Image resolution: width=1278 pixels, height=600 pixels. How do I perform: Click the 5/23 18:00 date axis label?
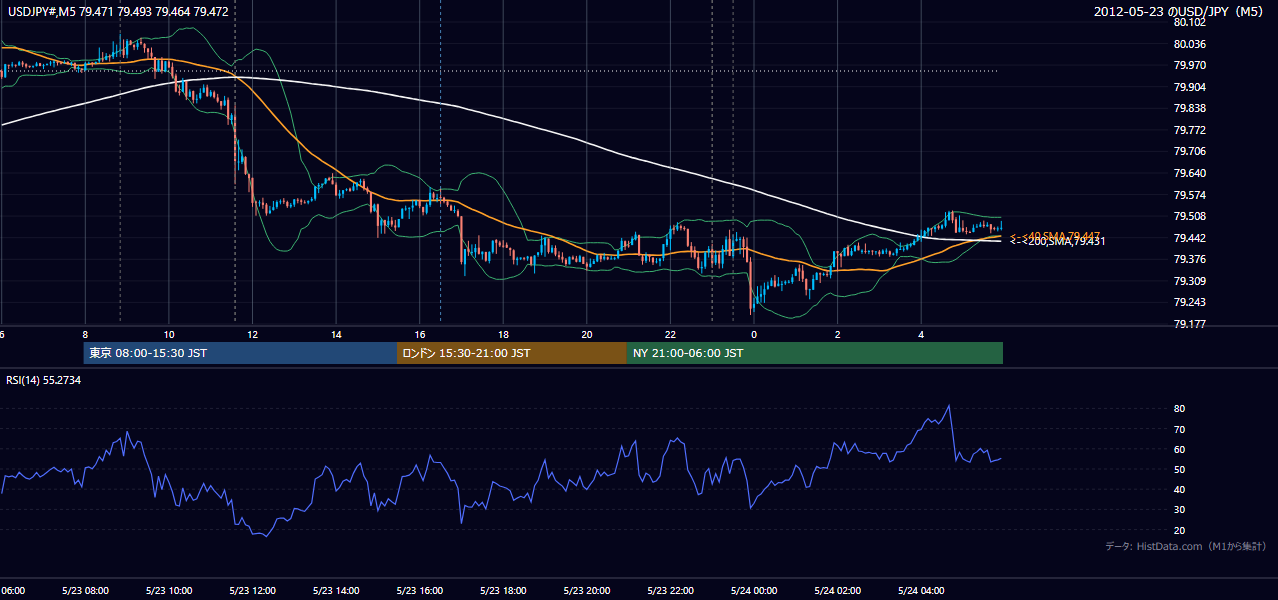coord(503,591)
